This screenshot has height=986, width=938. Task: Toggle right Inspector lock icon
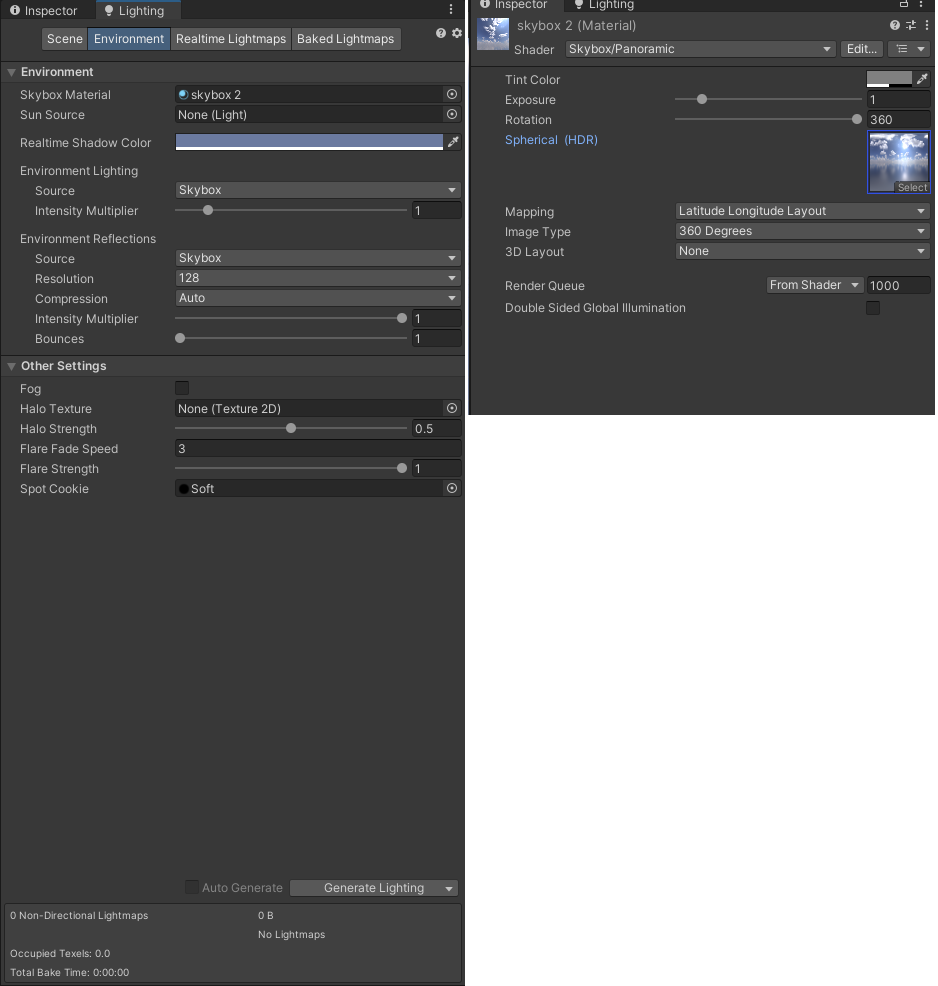[x=904, y=4]
